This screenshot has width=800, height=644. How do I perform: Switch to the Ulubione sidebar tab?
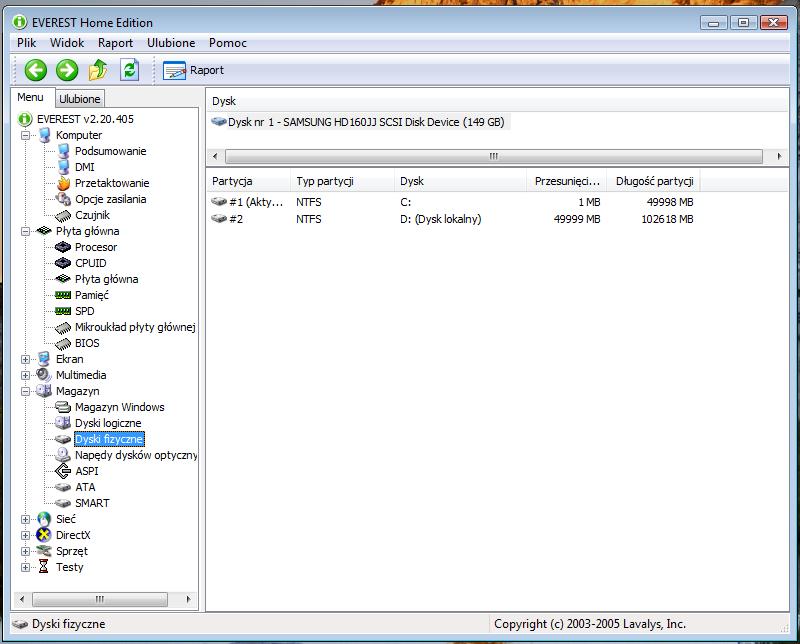click(80, 98)
